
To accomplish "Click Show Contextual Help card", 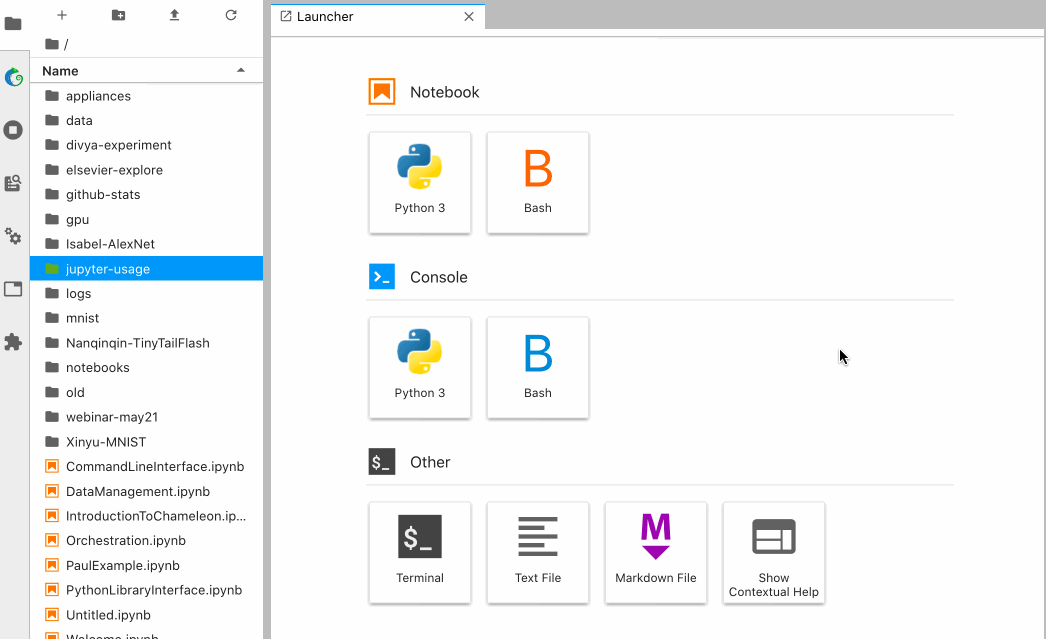I will pos(774,553).
